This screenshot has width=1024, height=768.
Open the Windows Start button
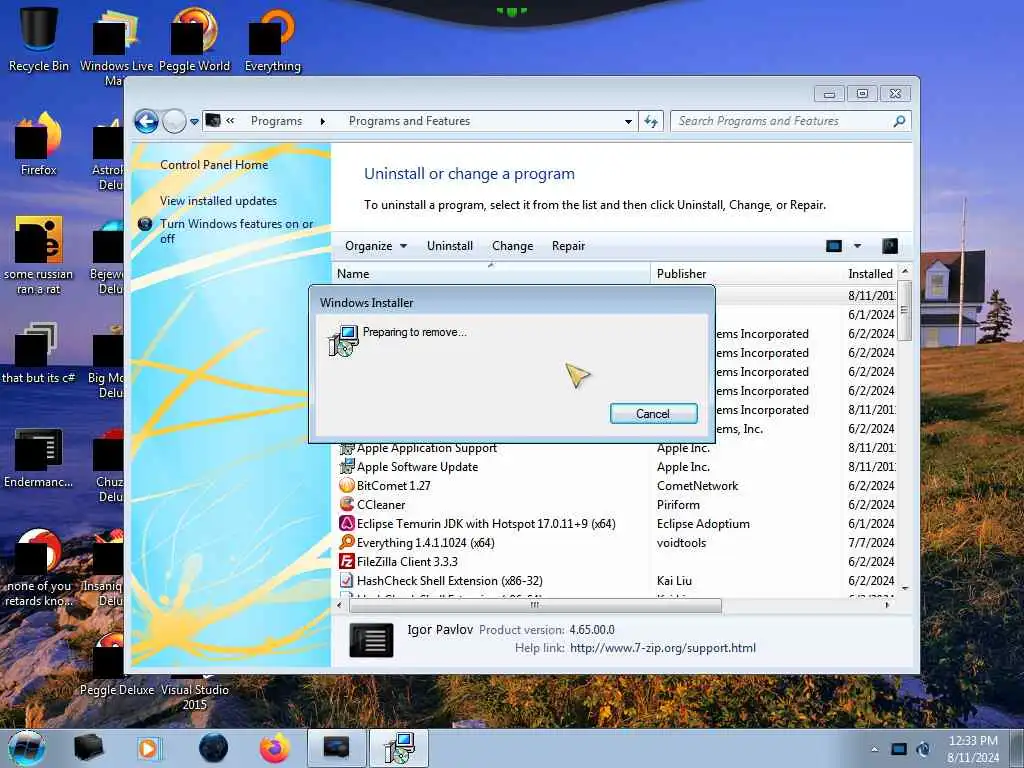[27, 748]
